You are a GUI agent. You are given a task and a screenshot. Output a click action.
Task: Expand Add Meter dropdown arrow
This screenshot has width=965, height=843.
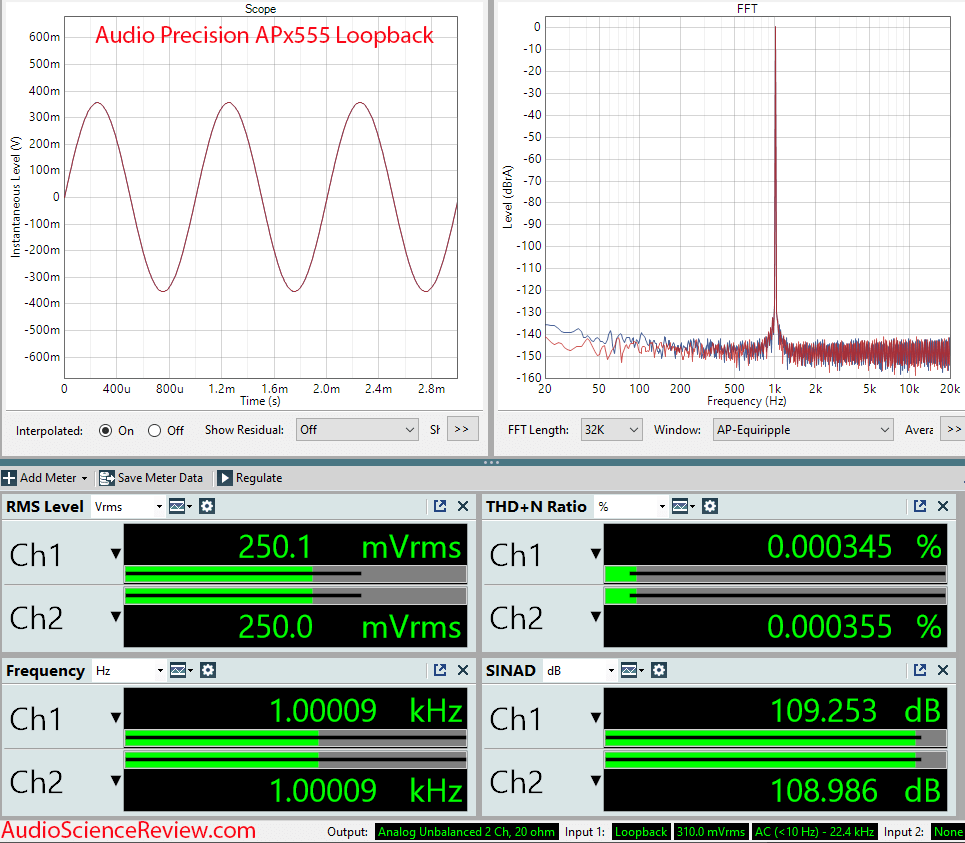pos(84,478)
